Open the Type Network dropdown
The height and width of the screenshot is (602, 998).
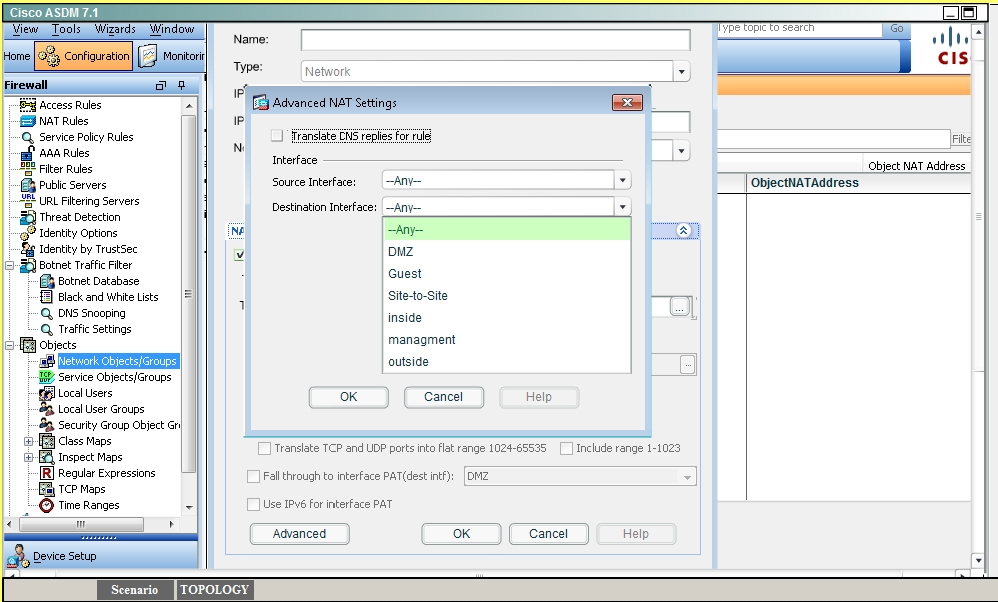(682, 71)
